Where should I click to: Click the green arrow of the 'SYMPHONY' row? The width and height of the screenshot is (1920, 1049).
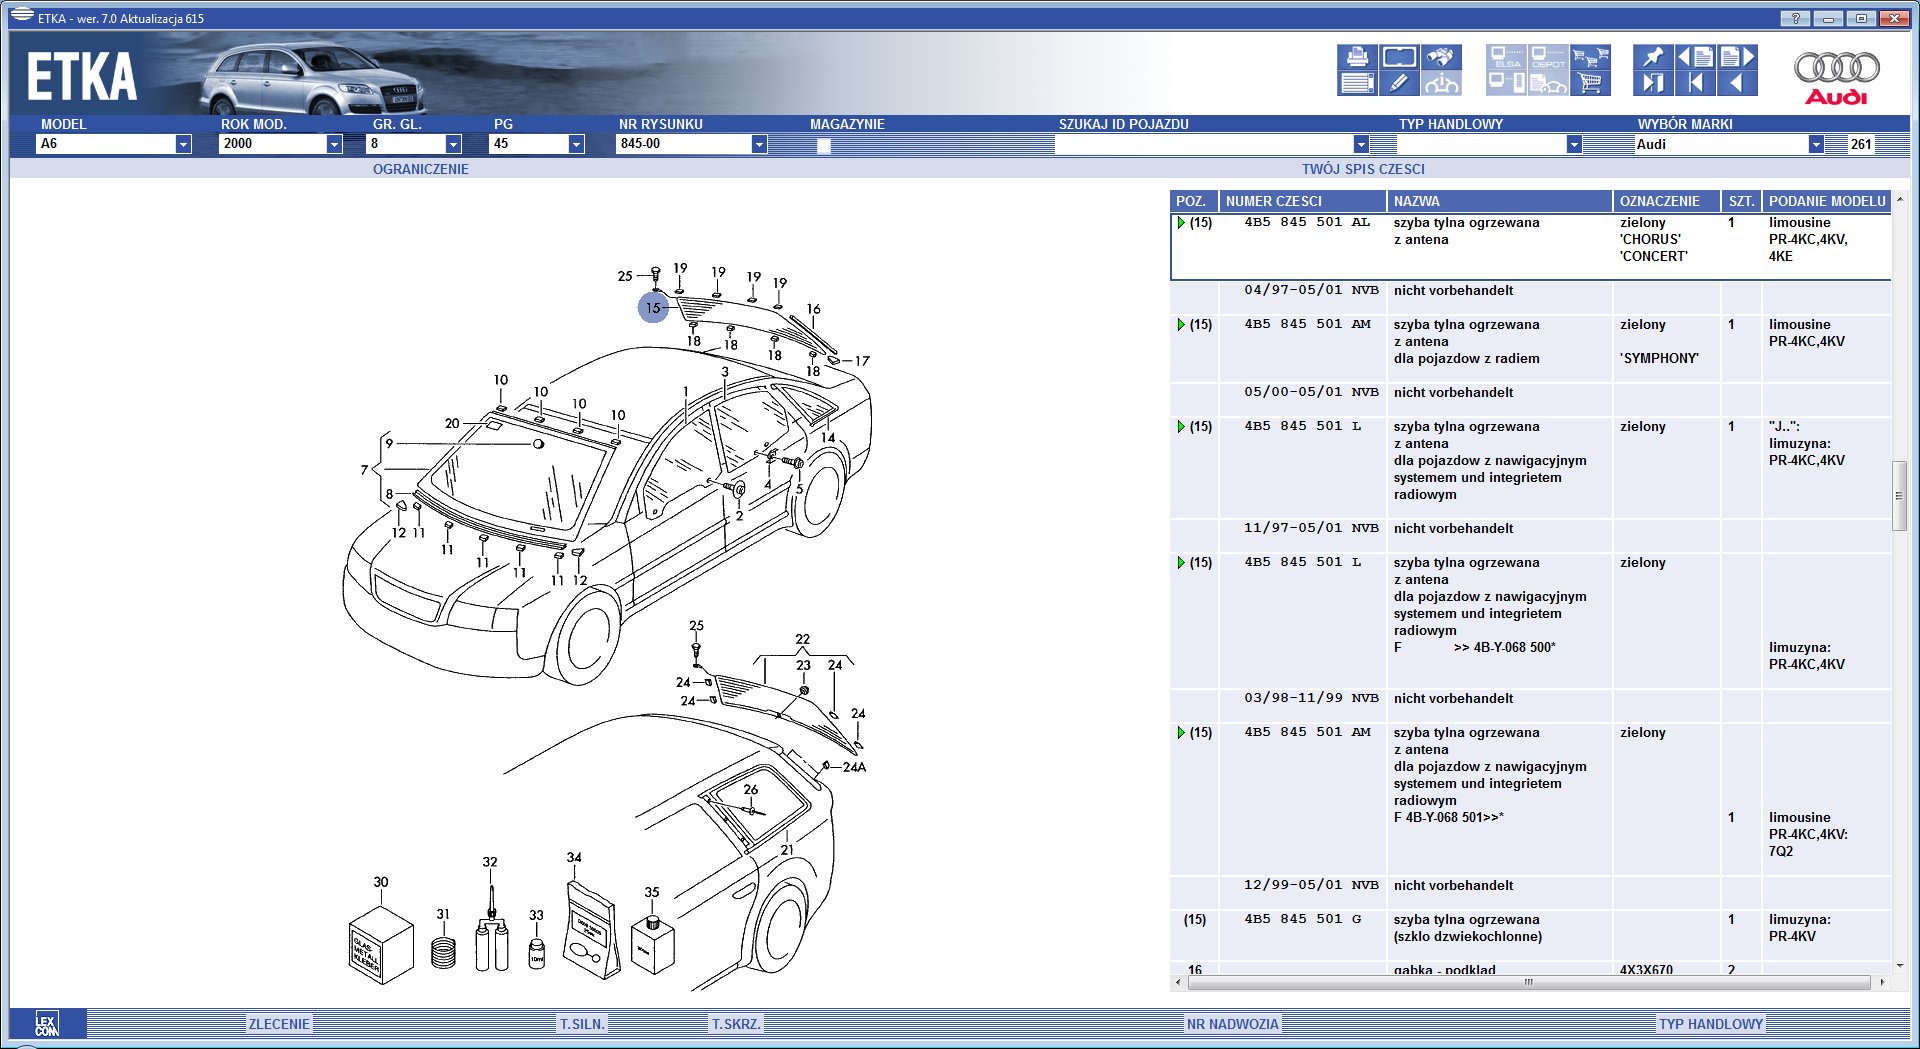pos(1181,325)
